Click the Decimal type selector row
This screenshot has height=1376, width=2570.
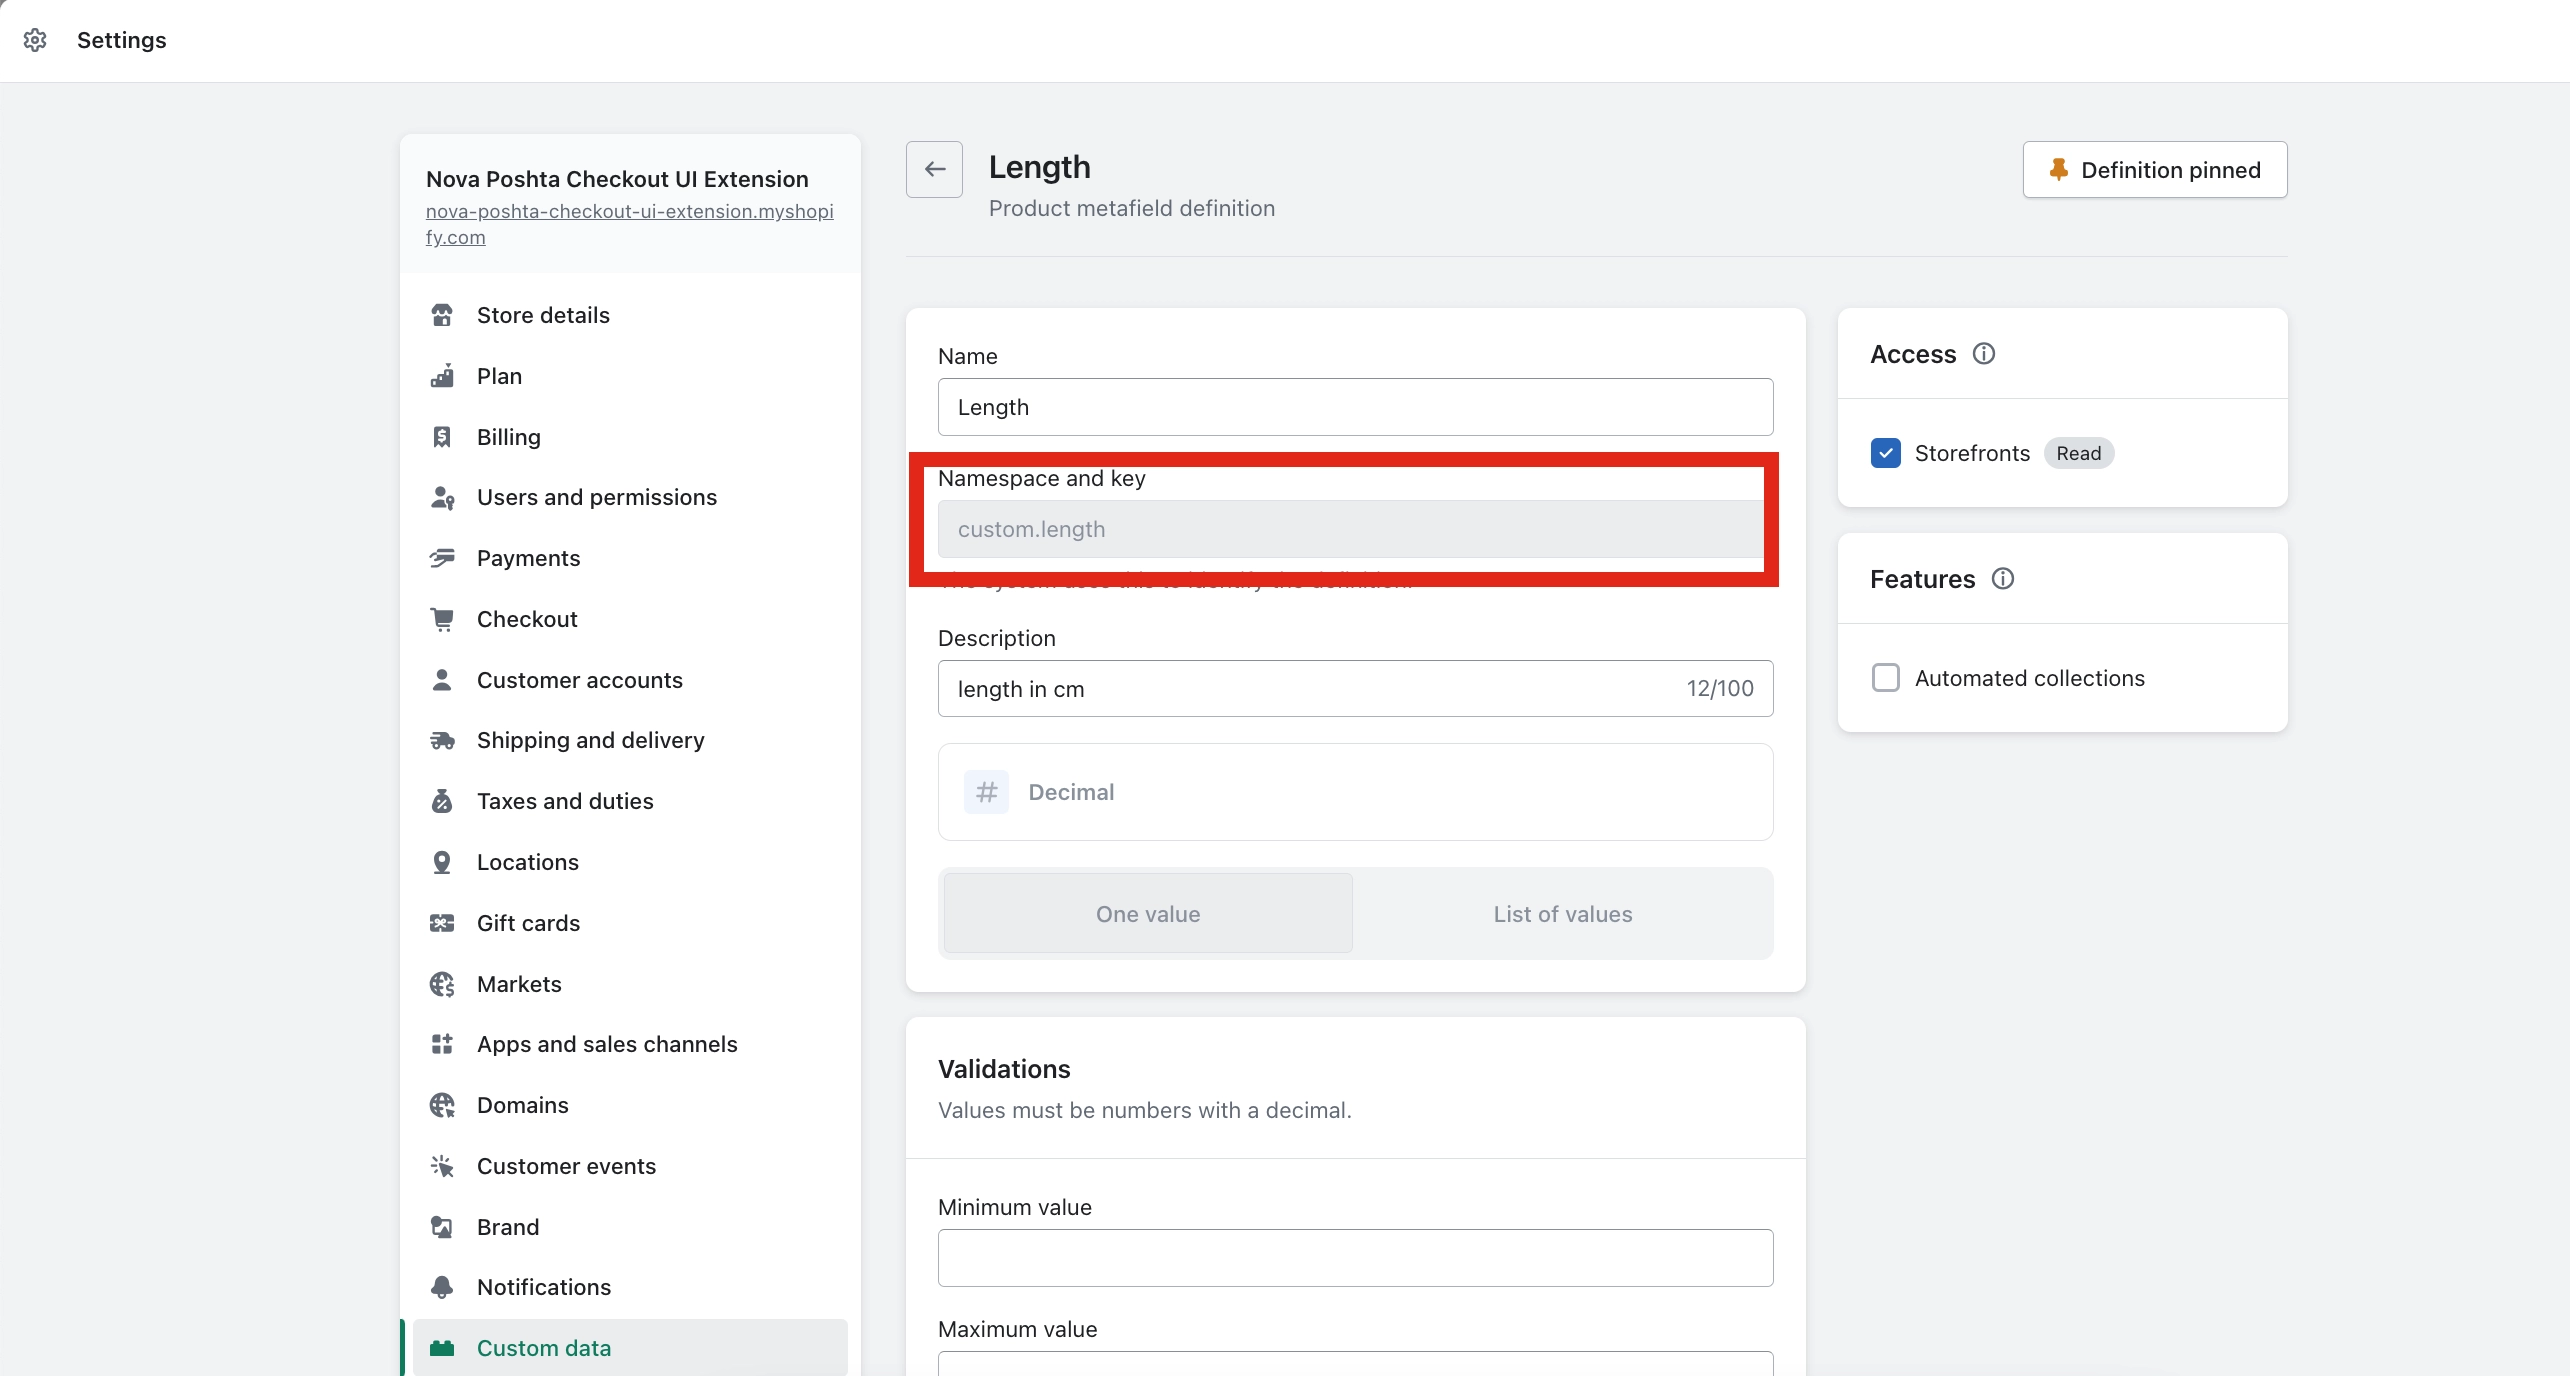1356,792
